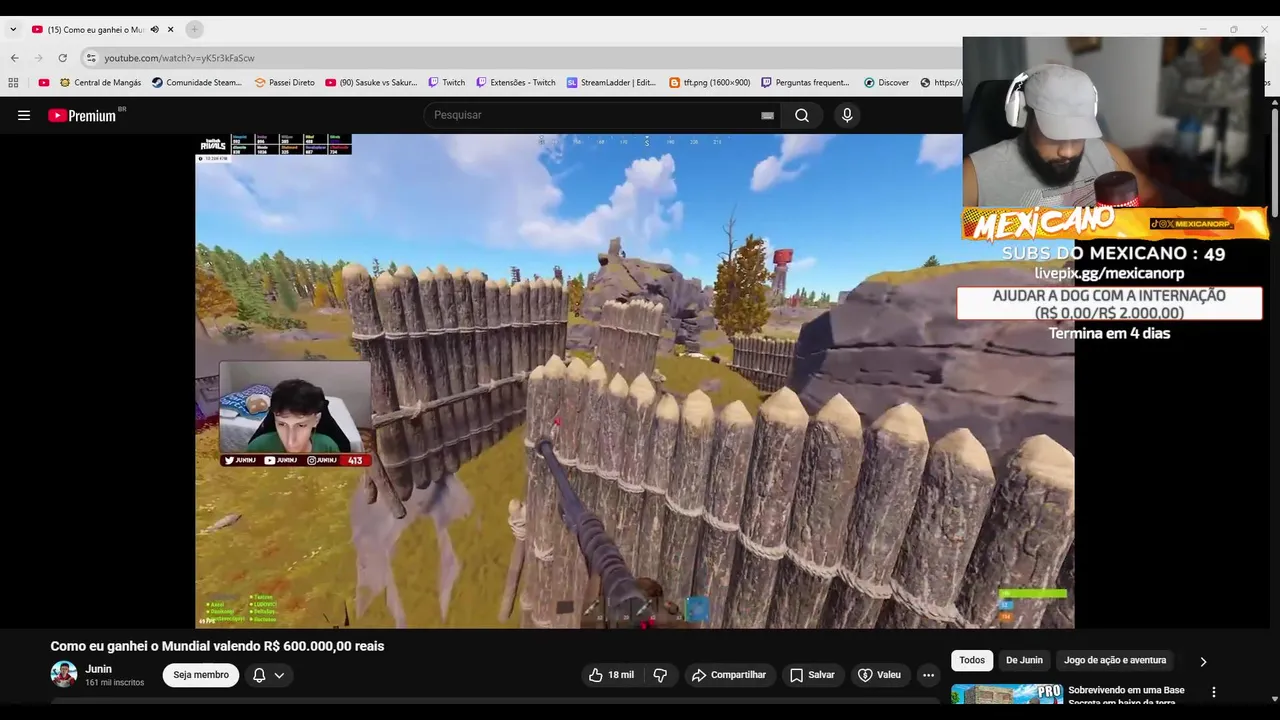Open the tab search dropdown arrow
The image size is (1280, 720).
click(13, 29)
